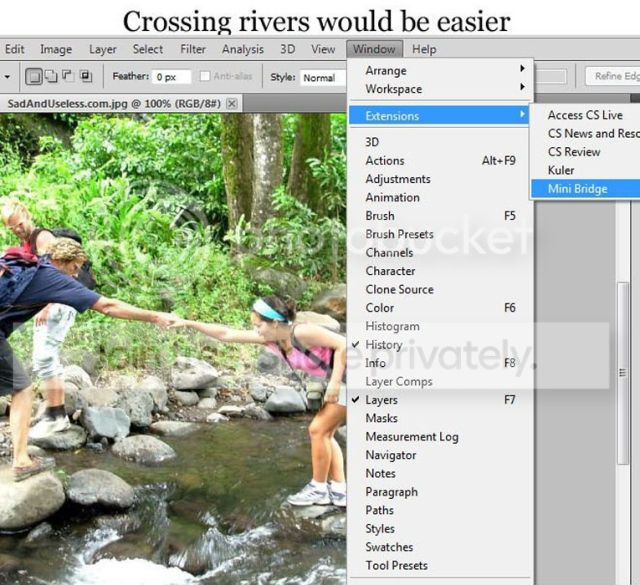Toggle the Anti-alias checkbox

click(x=205, y=76)
